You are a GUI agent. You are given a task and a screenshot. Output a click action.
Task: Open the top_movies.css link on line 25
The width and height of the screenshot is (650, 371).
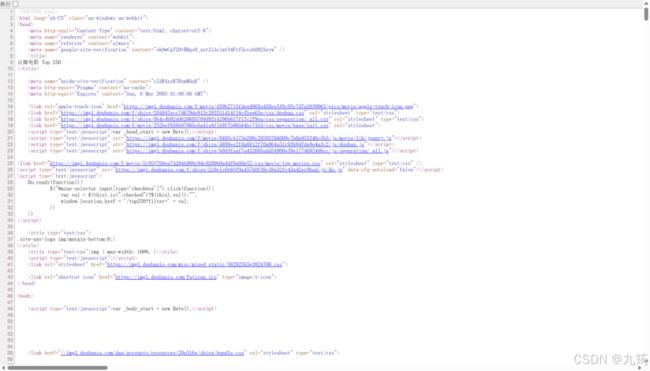tap(185, 163)
